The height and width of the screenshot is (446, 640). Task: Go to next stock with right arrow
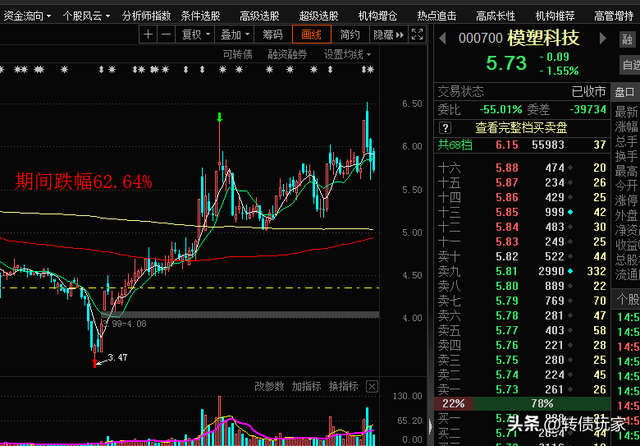[602, 38]
